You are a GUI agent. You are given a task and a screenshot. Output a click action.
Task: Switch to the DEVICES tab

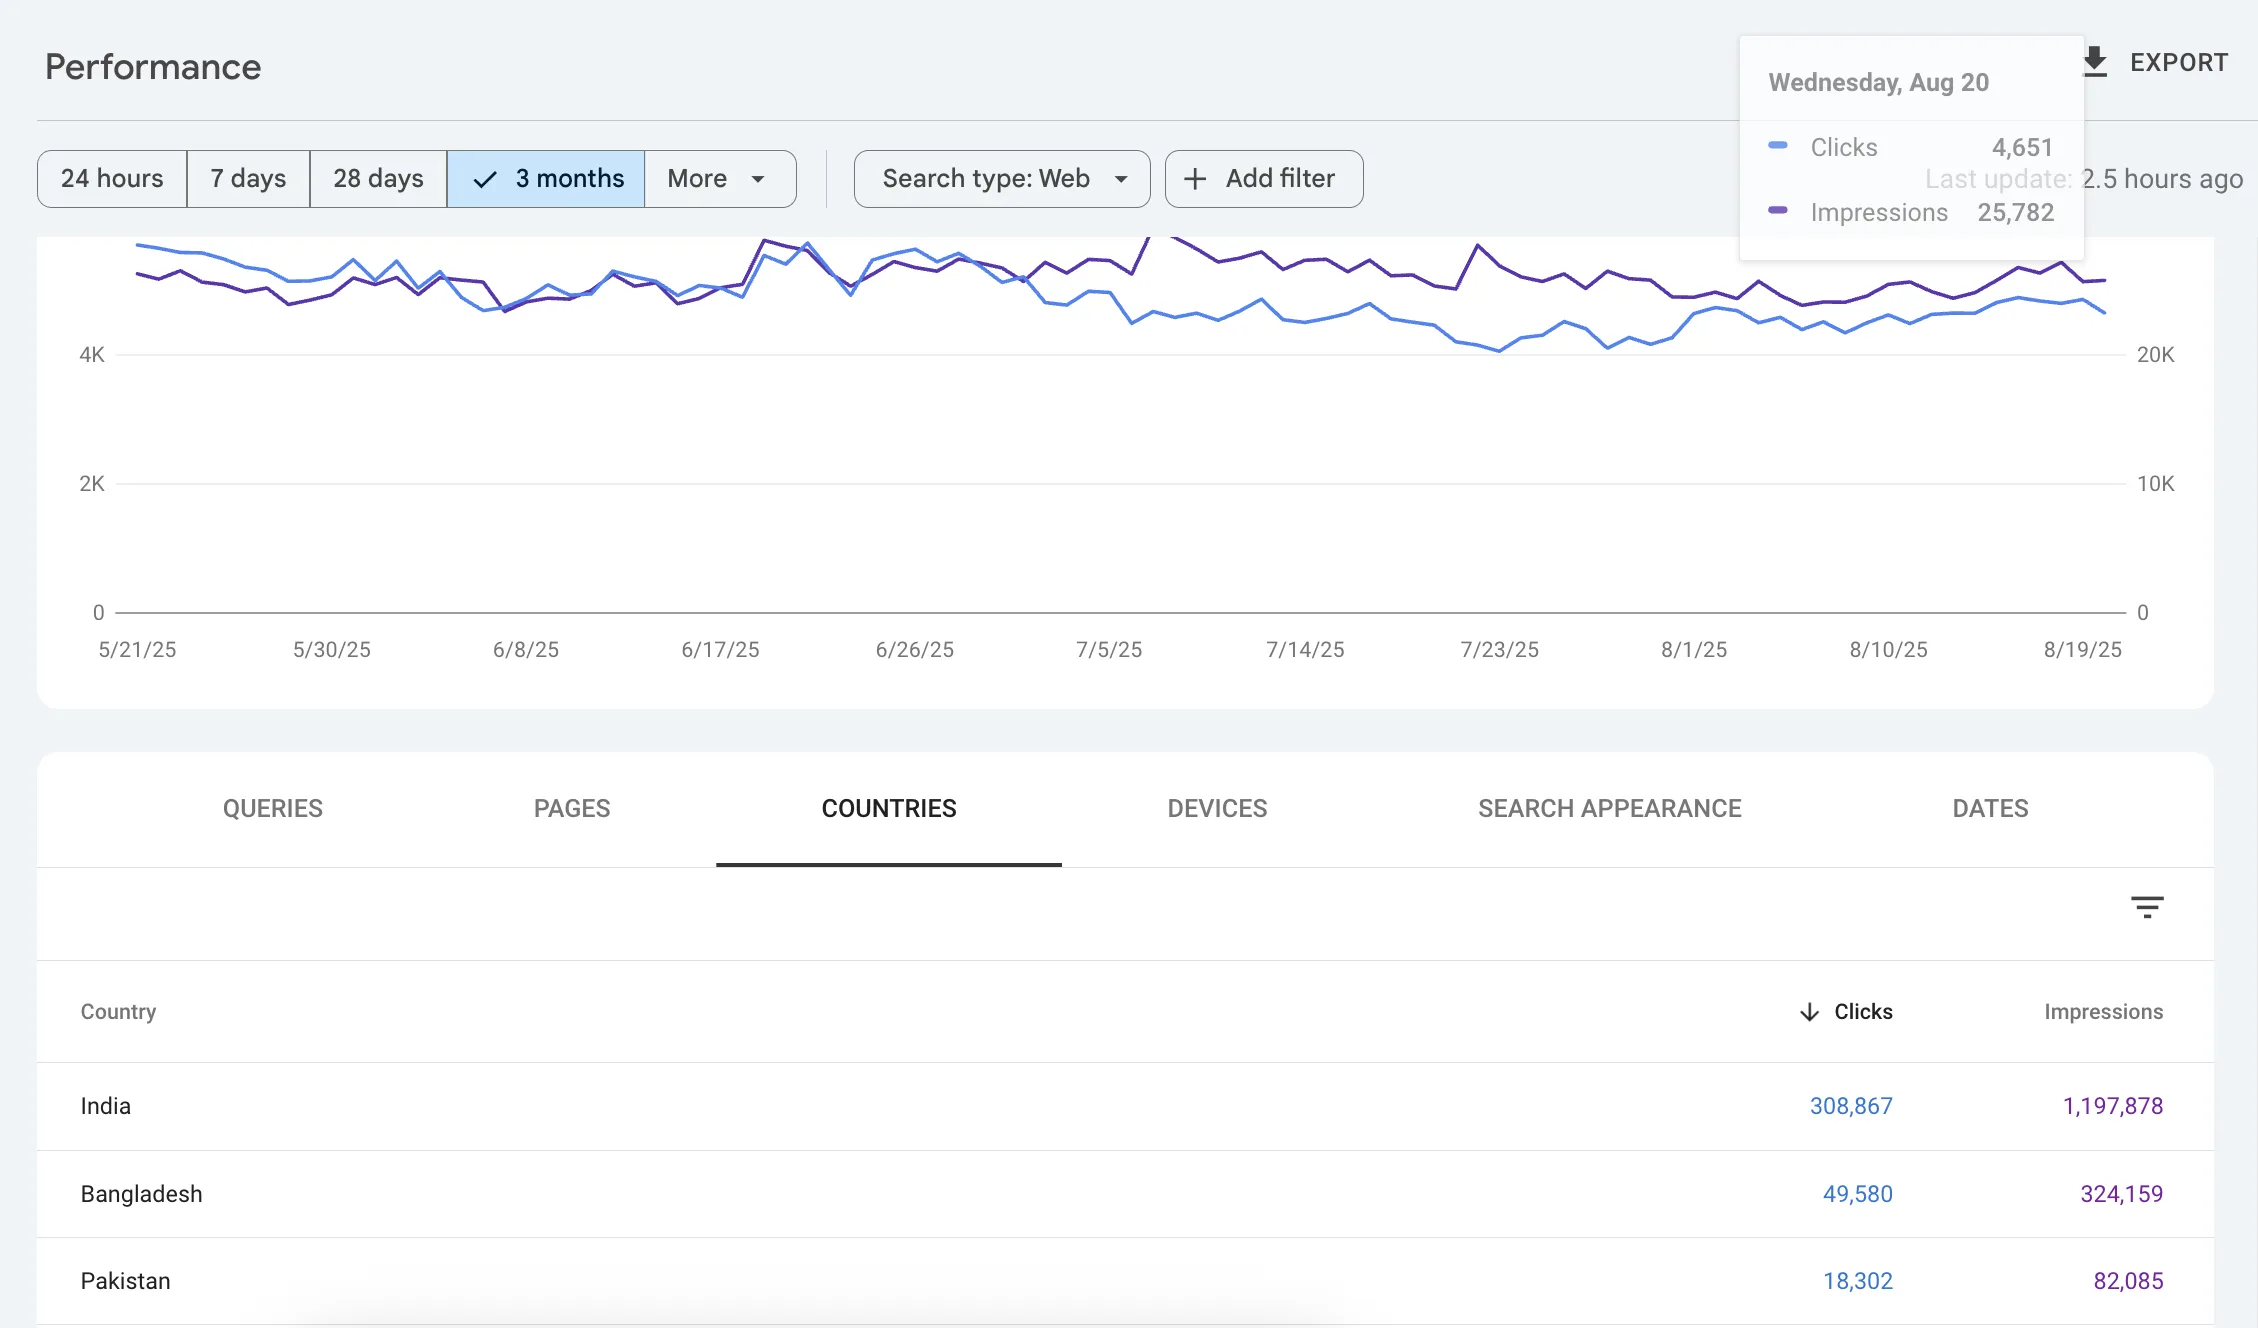coord(1217,809)
